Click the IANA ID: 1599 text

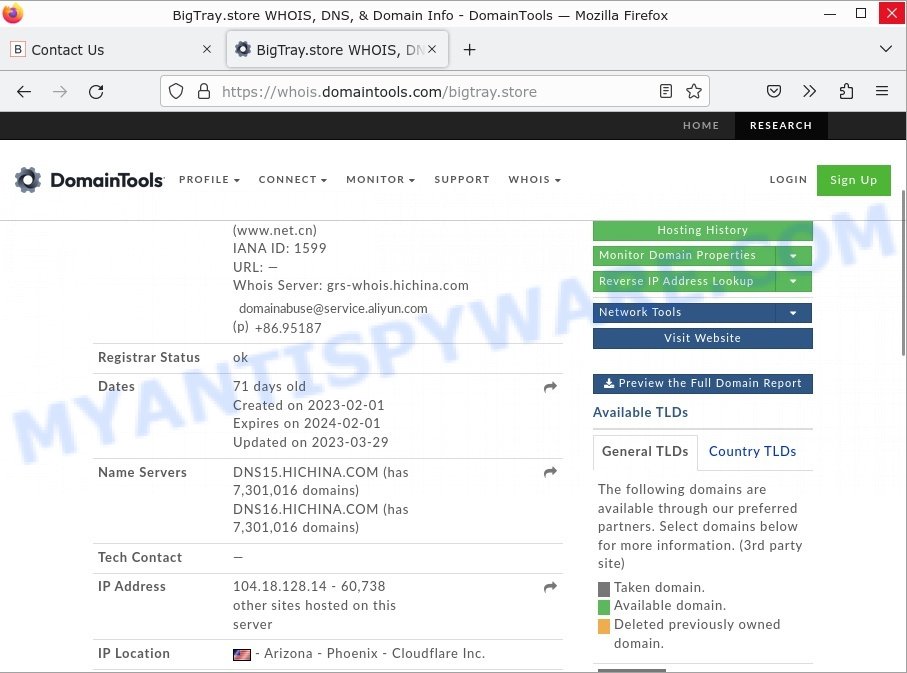(279, 249)
